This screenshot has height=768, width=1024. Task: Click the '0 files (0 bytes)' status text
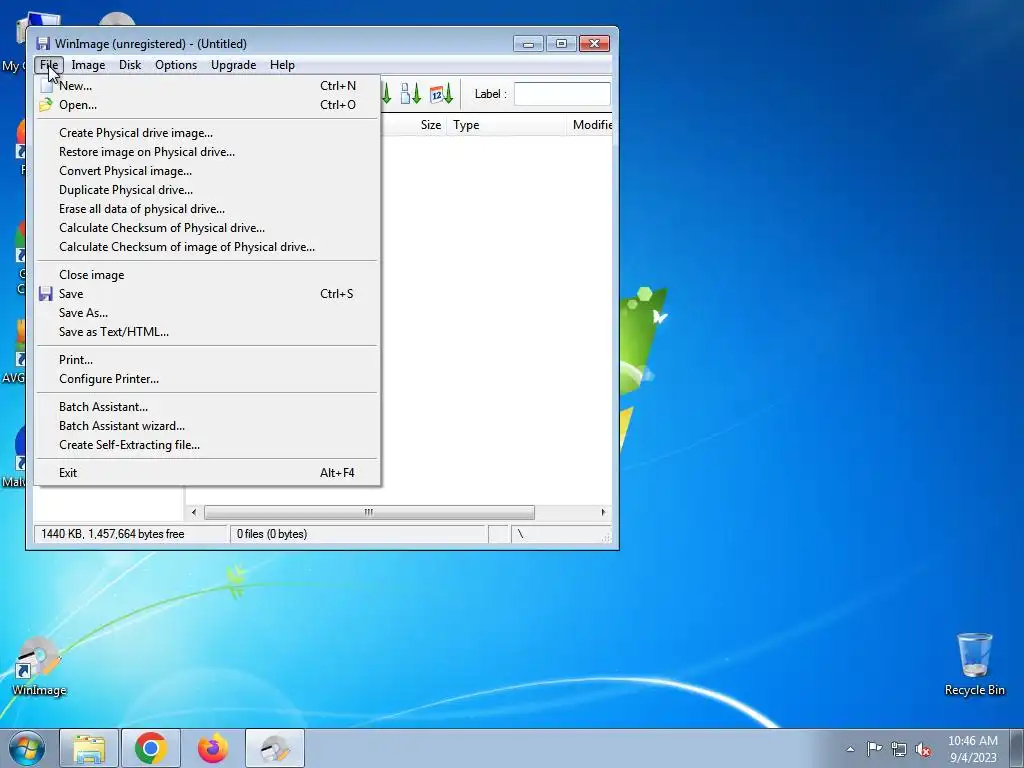tap(272, 534)
